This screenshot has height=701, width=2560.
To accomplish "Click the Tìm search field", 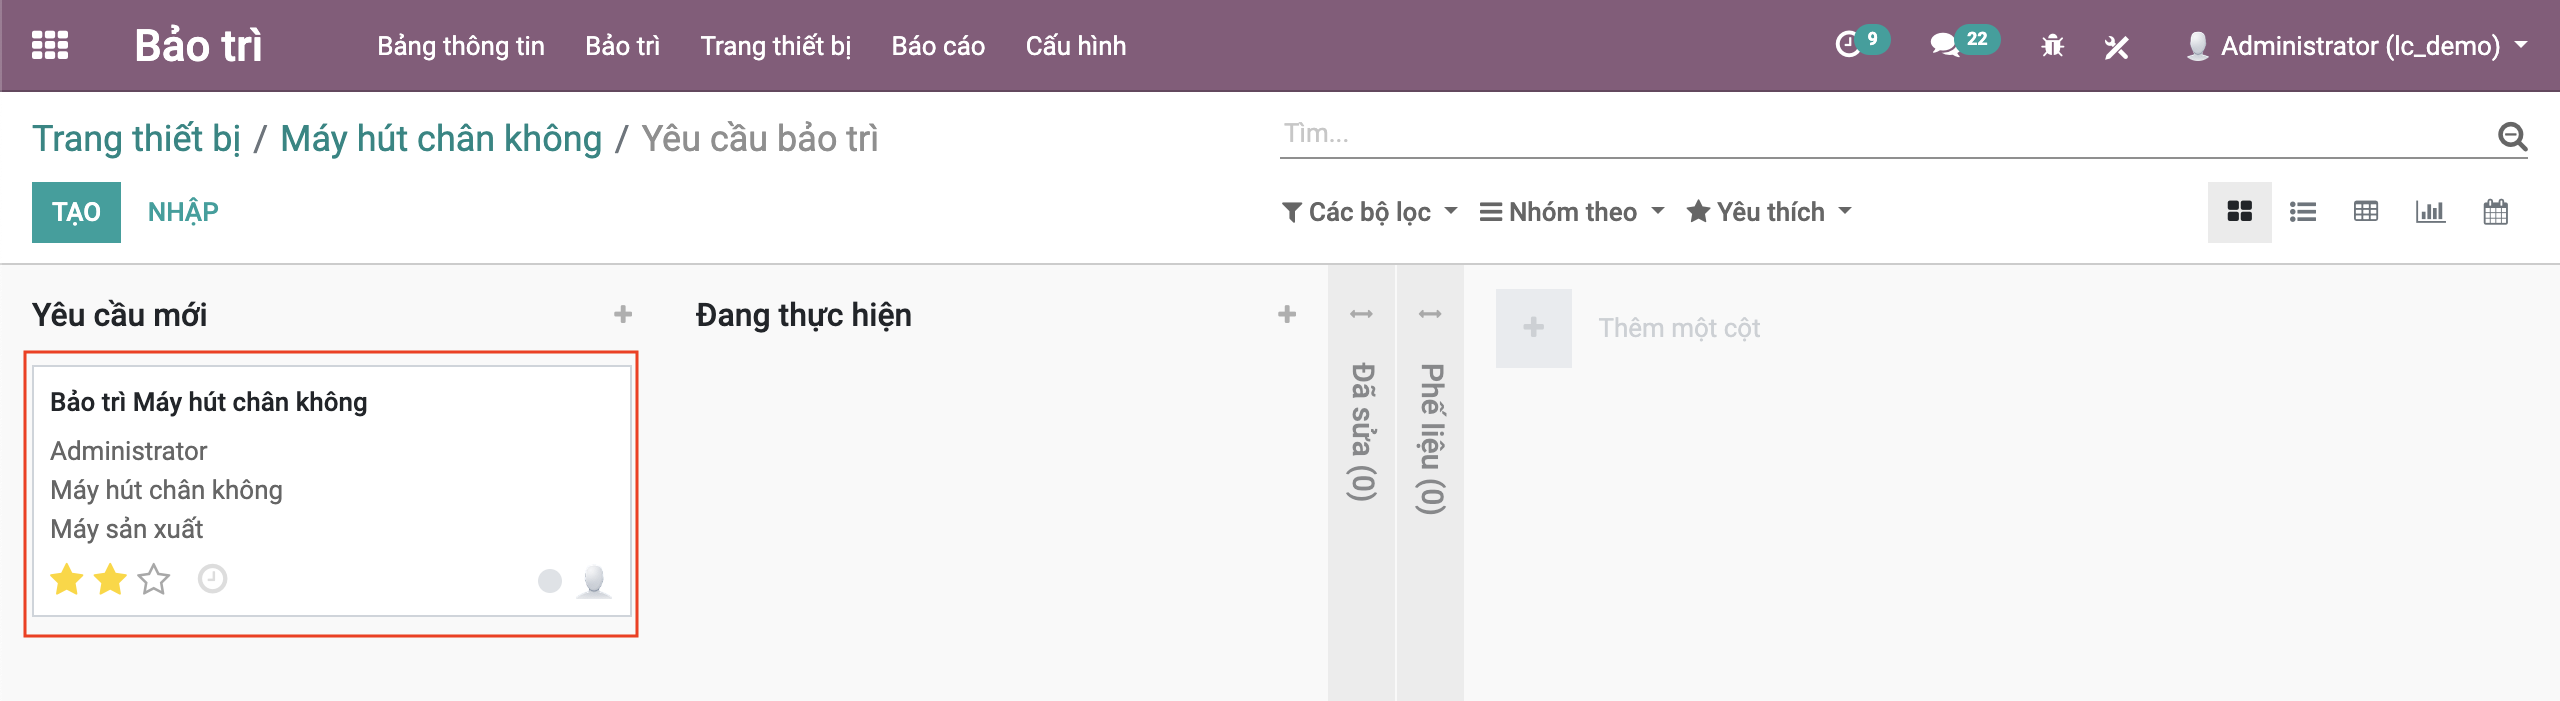I will [1880, 134].
